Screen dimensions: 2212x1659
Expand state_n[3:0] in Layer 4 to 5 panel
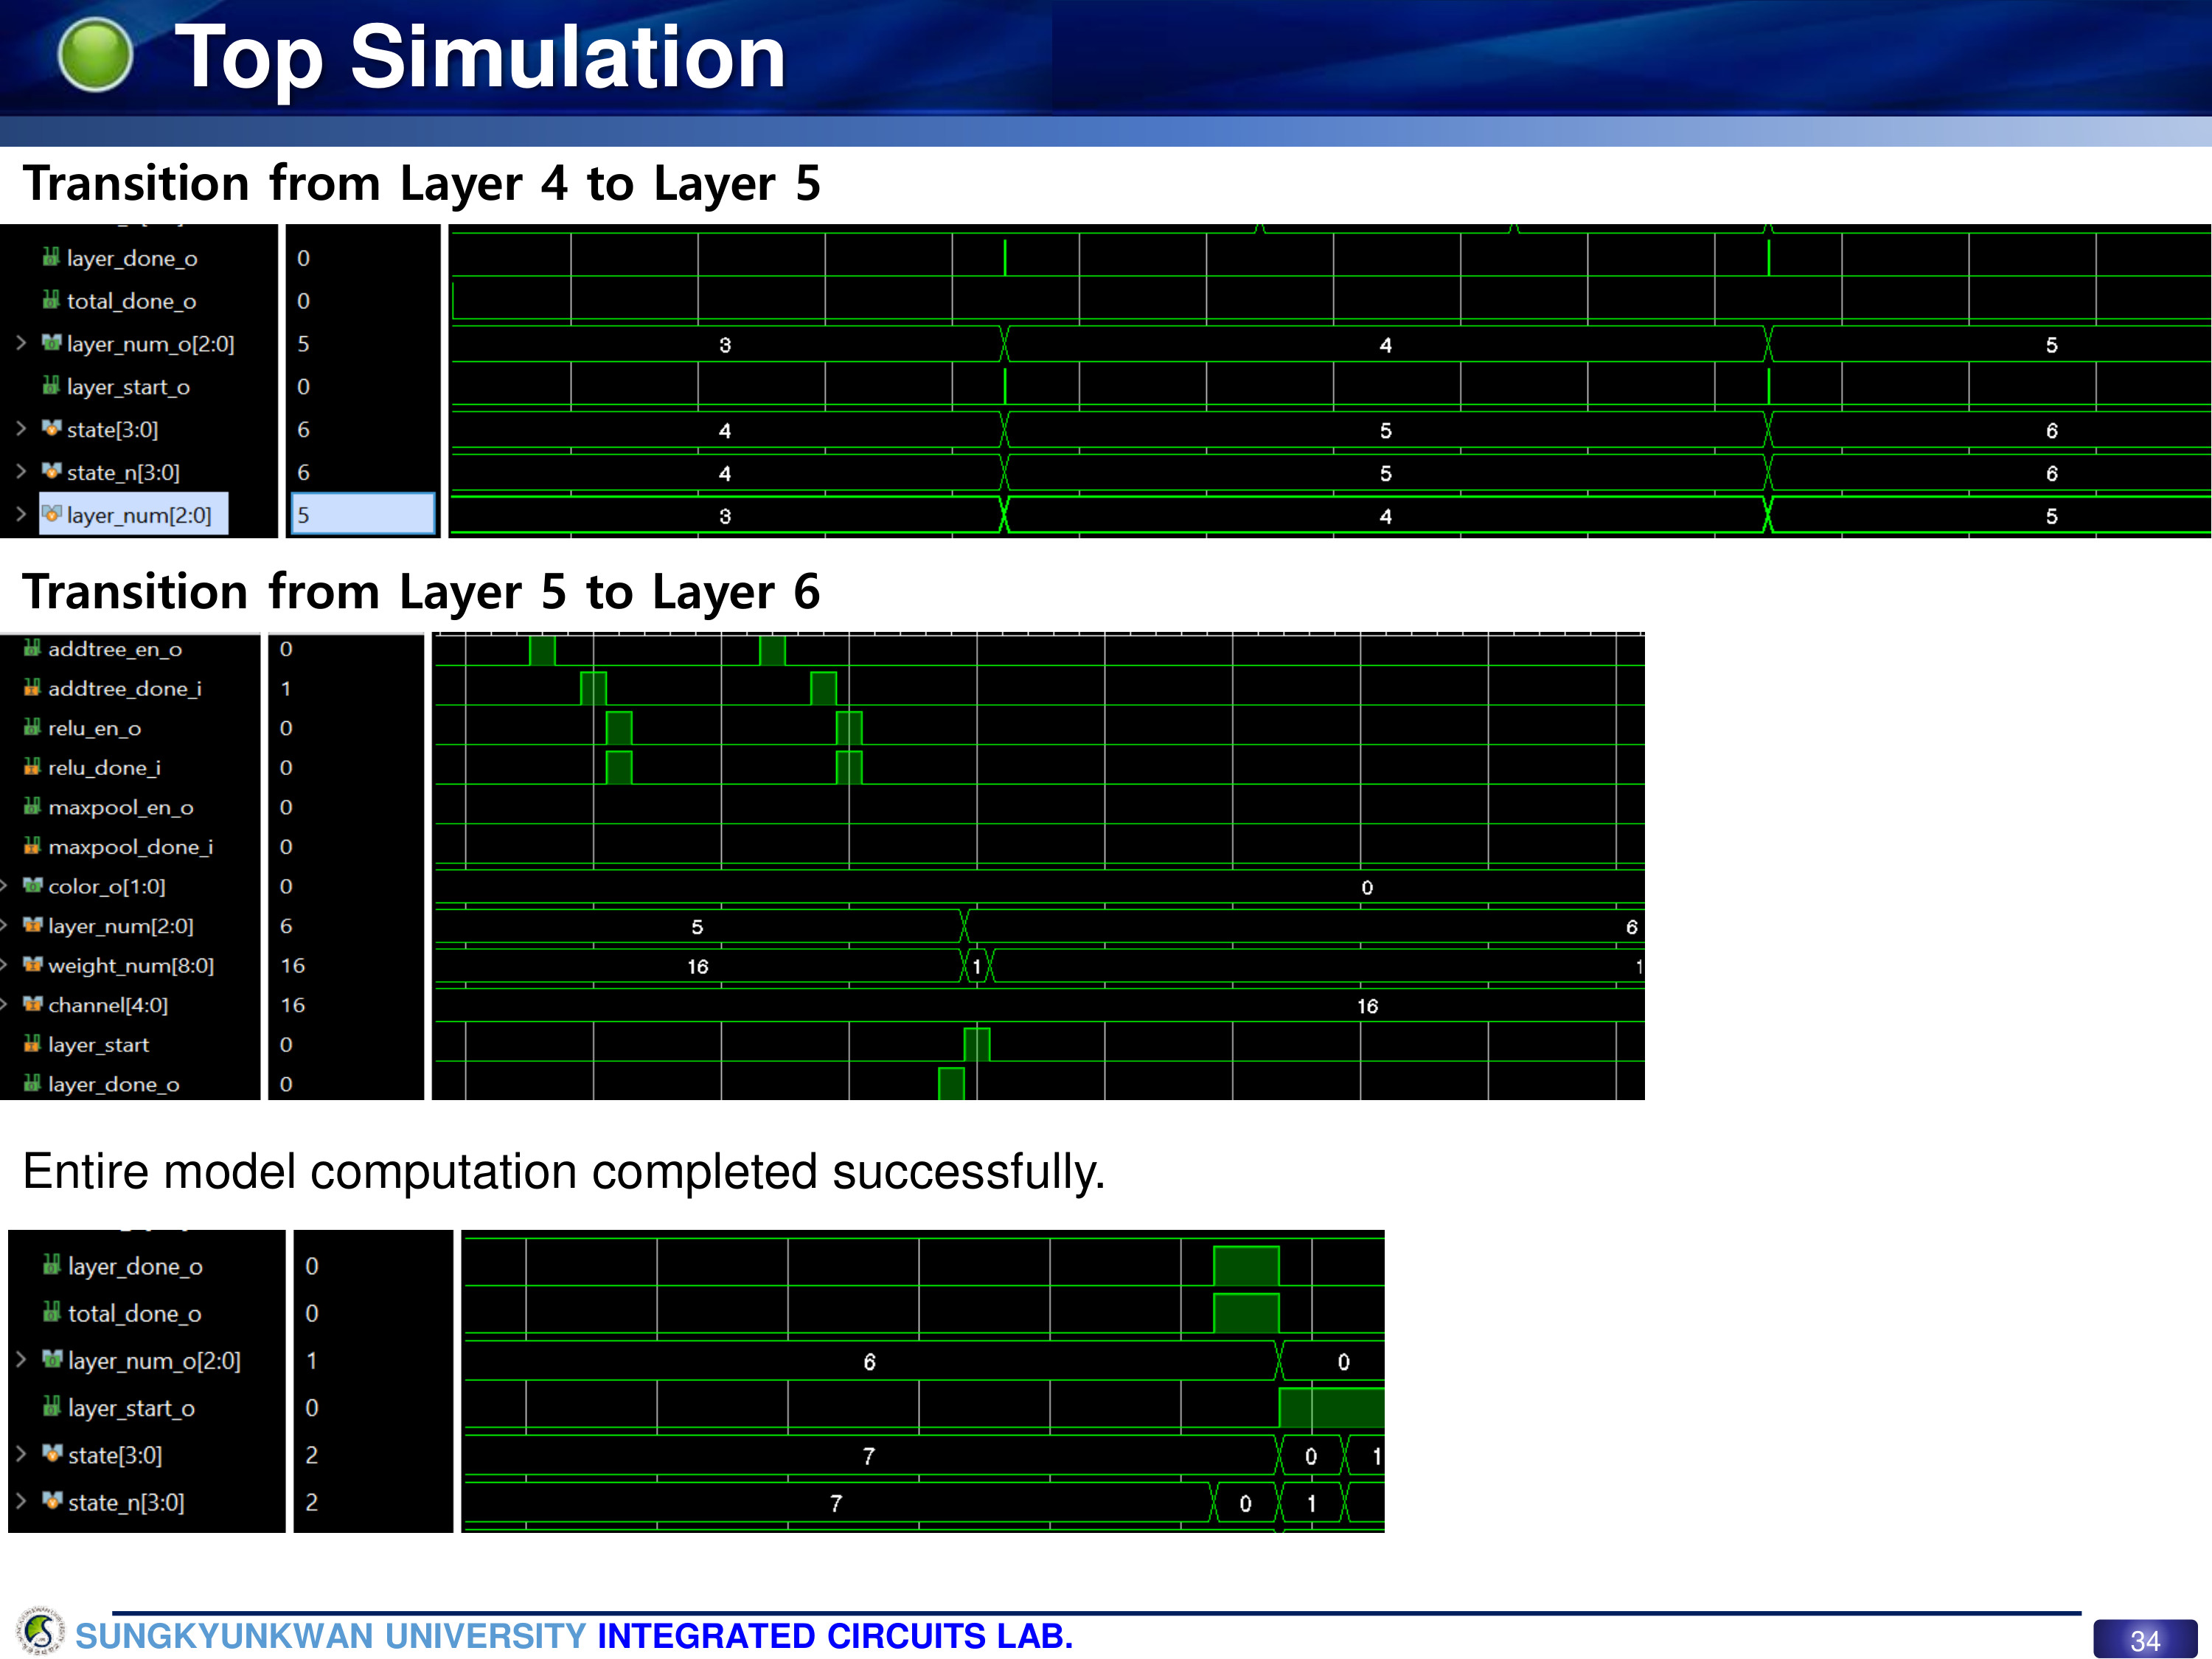pyautogui.click(x=21, y=471)
